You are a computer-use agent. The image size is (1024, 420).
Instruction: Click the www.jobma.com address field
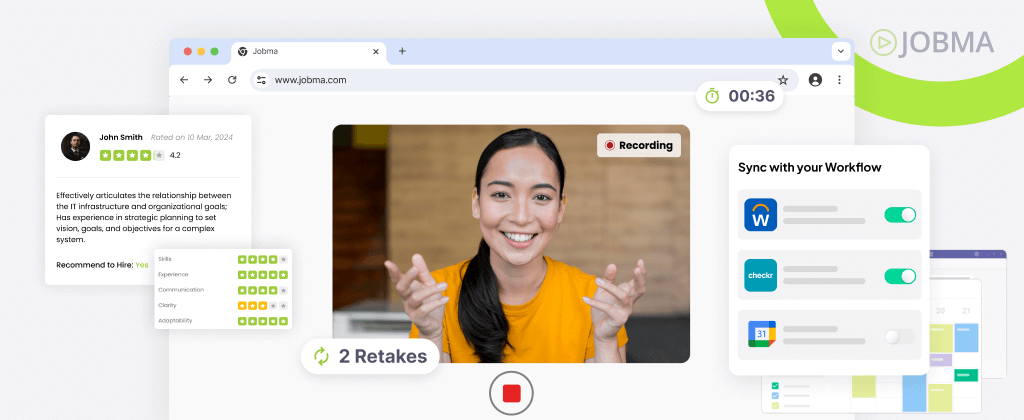coord(524,80)
